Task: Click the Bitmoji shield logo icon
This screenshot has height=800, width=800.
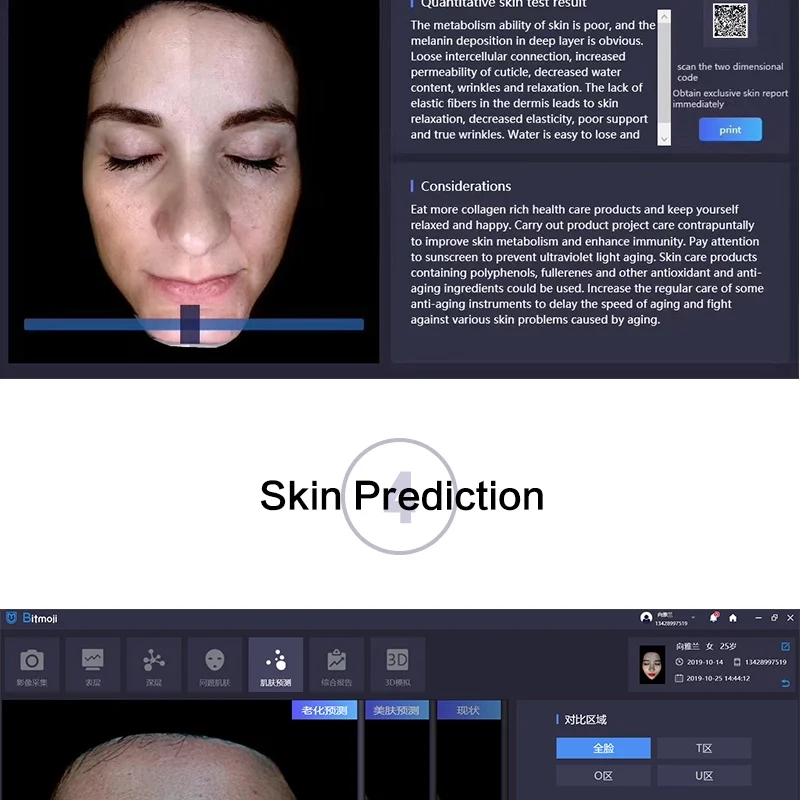Action: click(x=12, y=618)
